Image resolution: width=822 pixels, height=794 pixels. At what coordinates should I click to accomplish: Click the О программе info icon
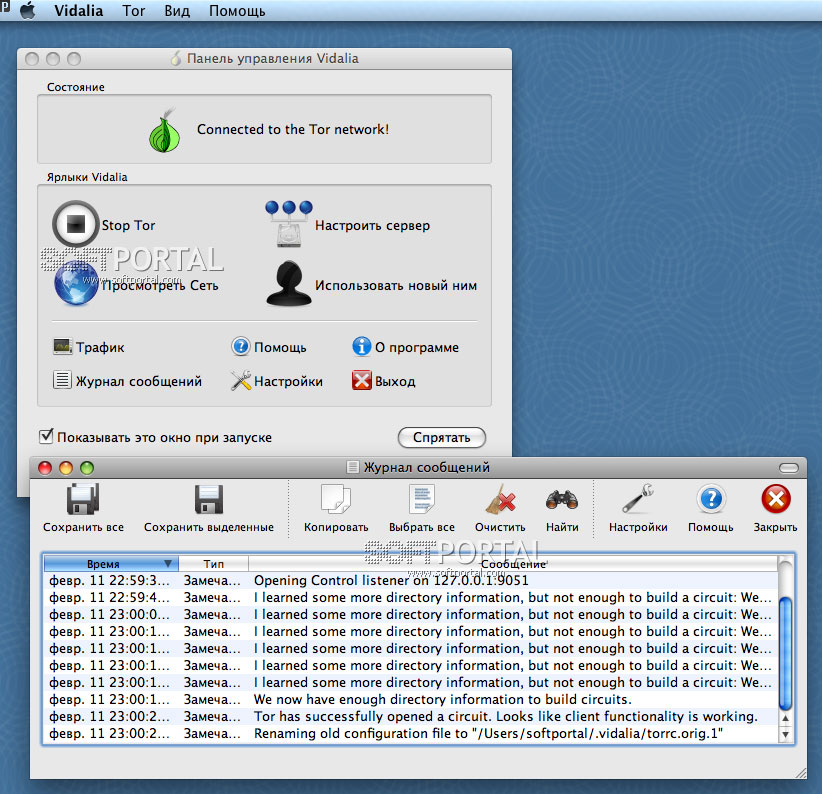362,346
